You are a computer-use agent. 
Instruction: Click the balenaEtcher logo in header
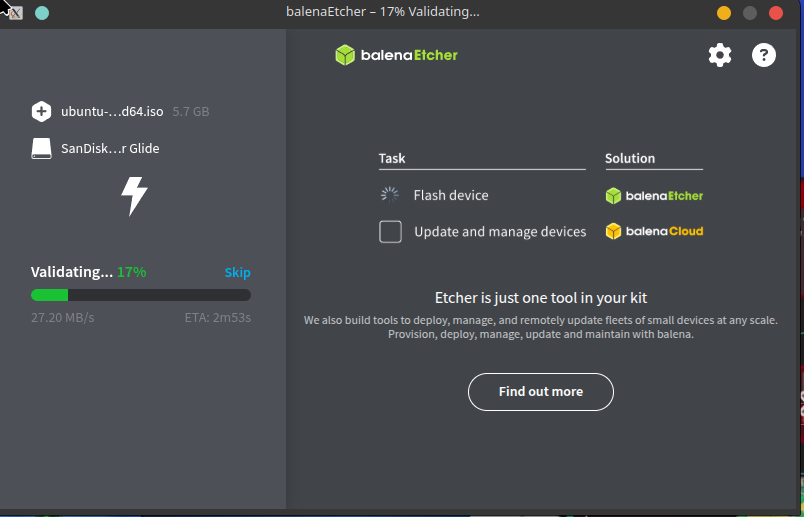pos(396,55)
